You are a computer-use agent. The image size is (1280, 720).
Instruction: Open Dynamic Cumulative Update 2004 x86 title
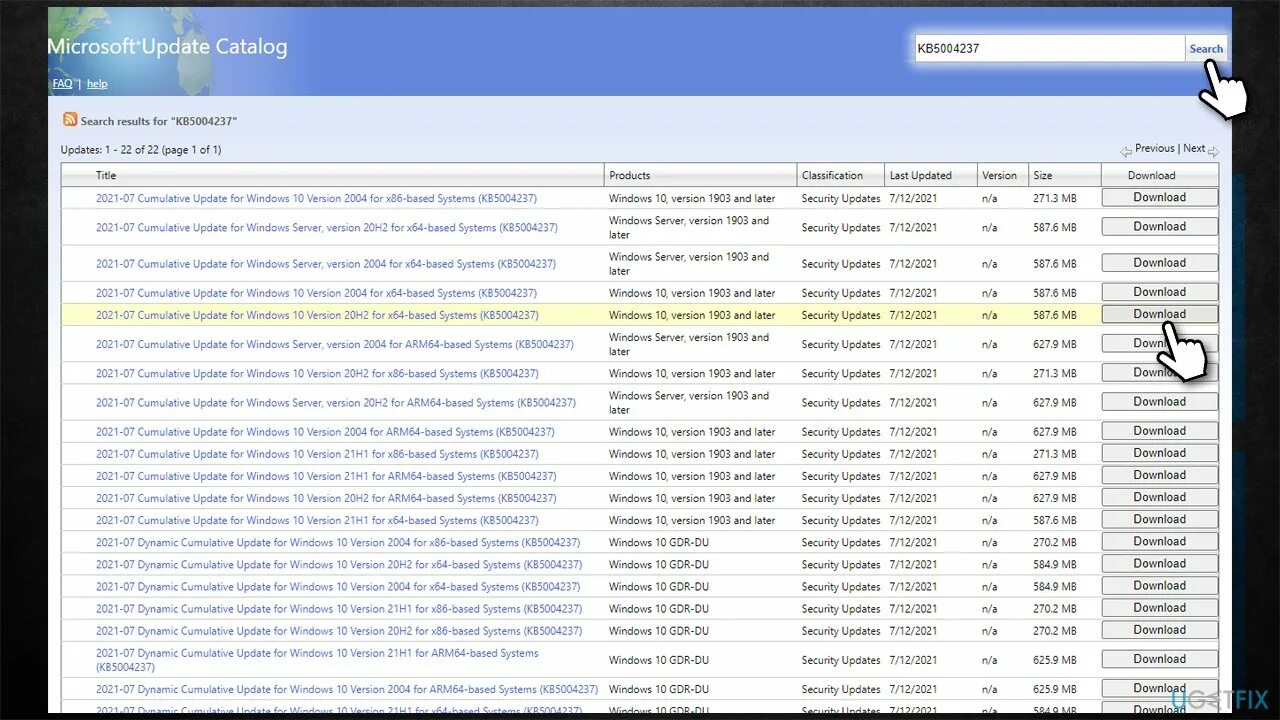[x=338, y=543]
